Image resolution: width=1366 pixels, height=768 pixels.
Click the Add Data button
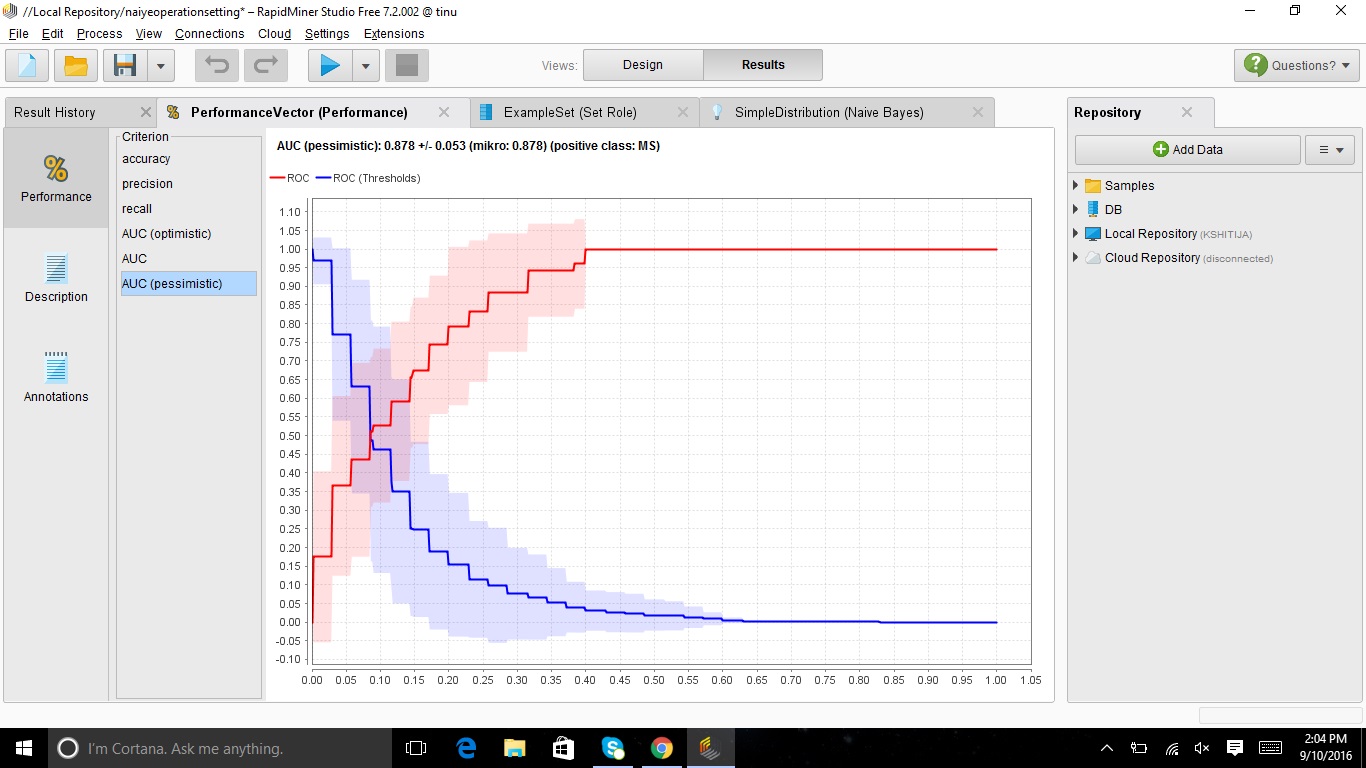tap(1186, 149)
